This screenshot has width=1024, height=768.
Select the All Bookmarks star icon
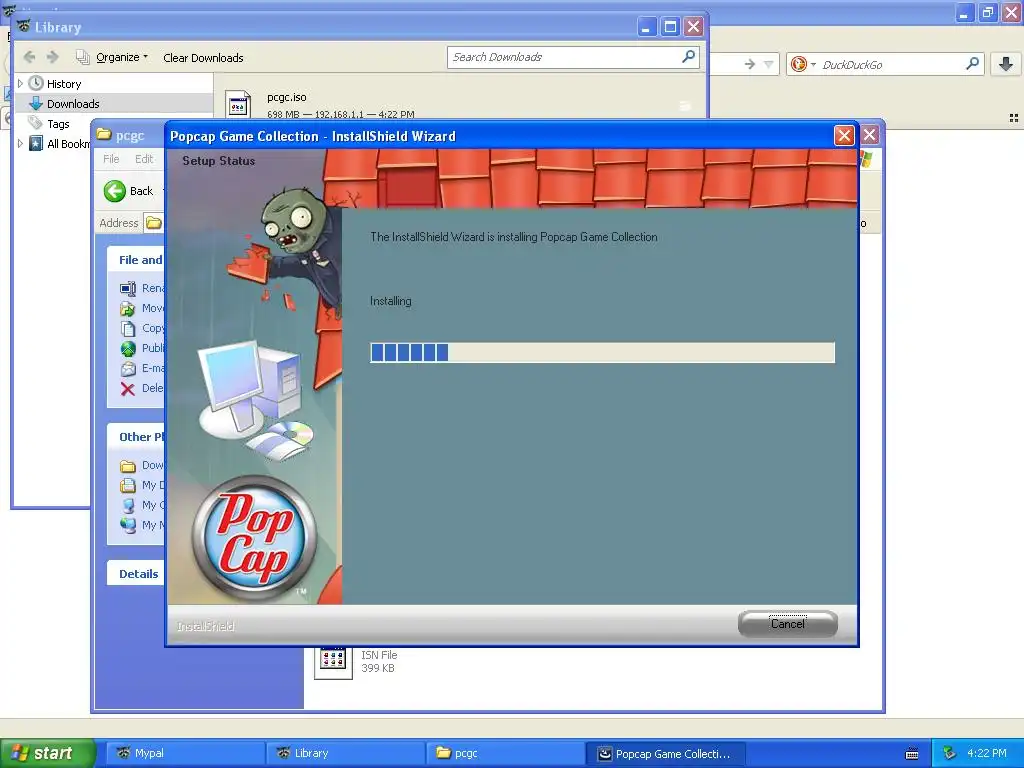(36, 144)
